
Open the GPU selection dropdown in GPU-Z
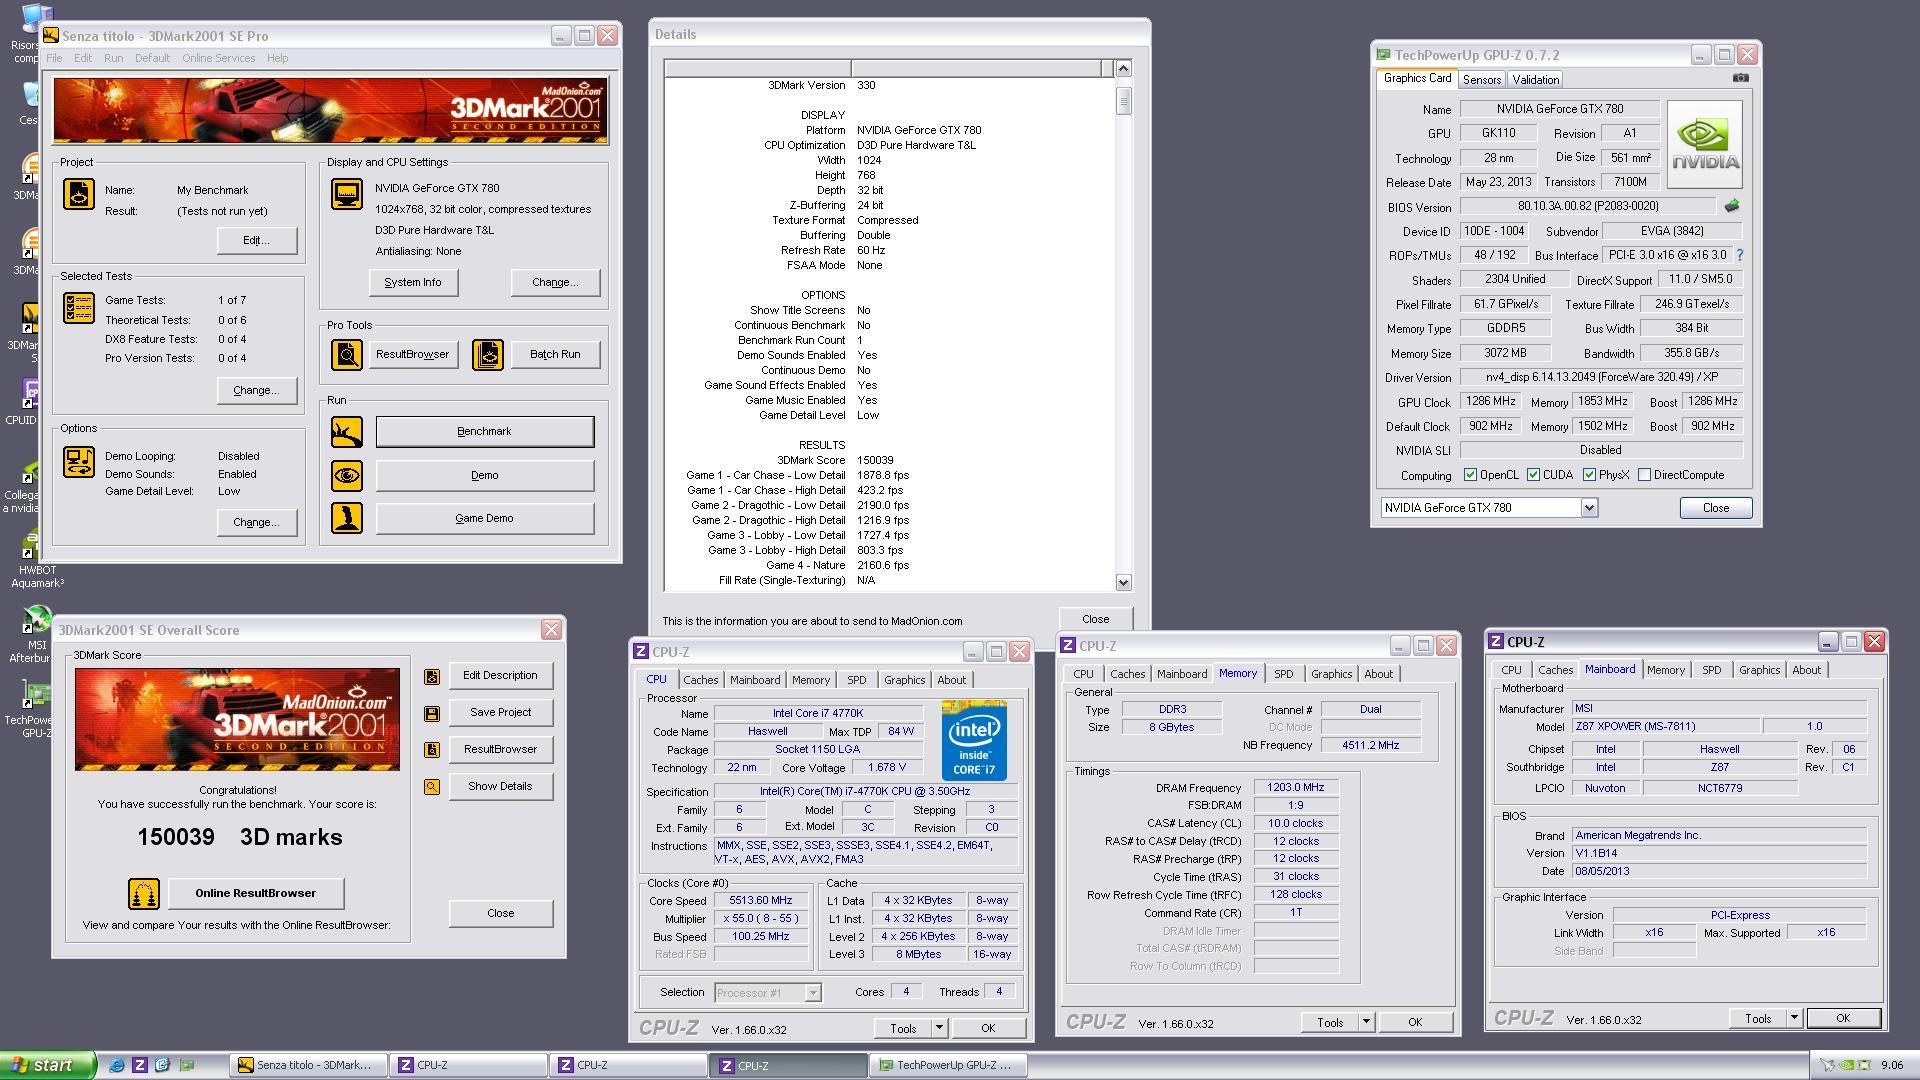1588,508
